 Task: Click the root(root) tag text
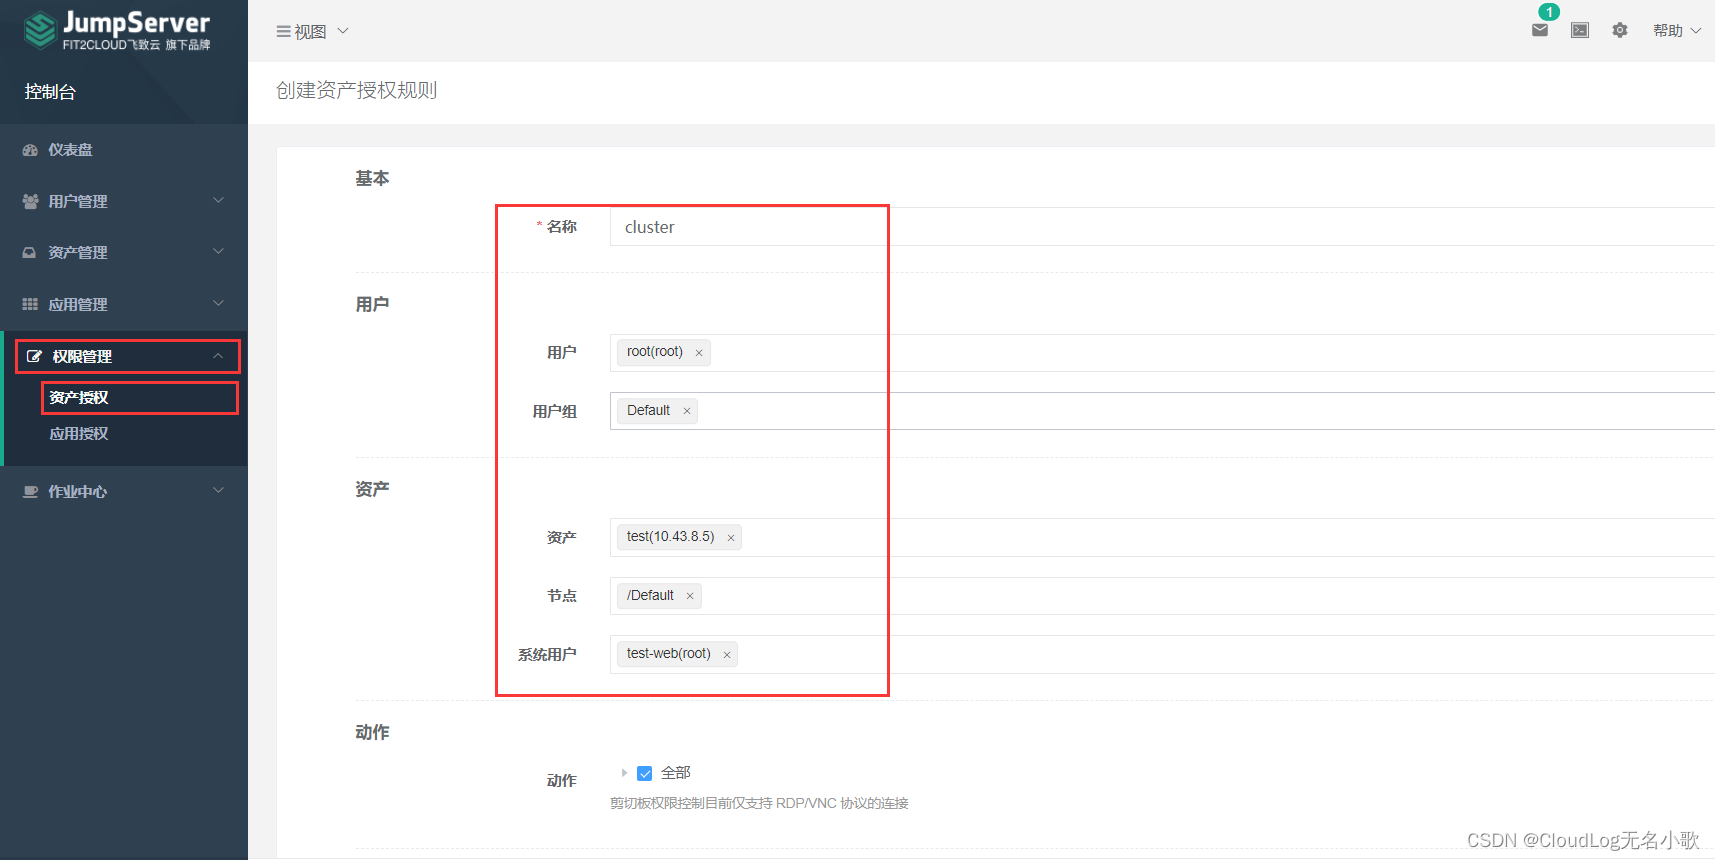(x=655, y=352)
